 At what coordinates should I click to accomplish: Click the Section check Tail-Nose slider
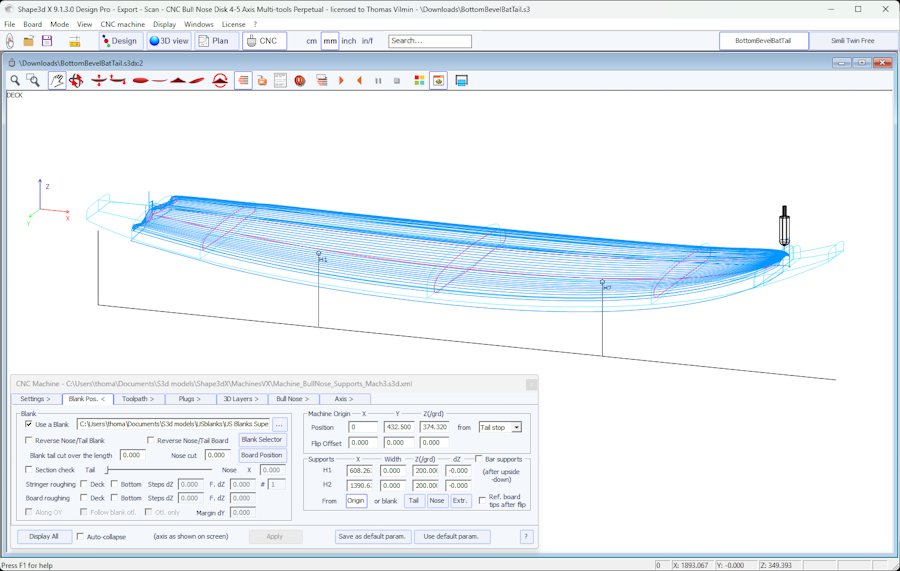click(x=158, y=470)
